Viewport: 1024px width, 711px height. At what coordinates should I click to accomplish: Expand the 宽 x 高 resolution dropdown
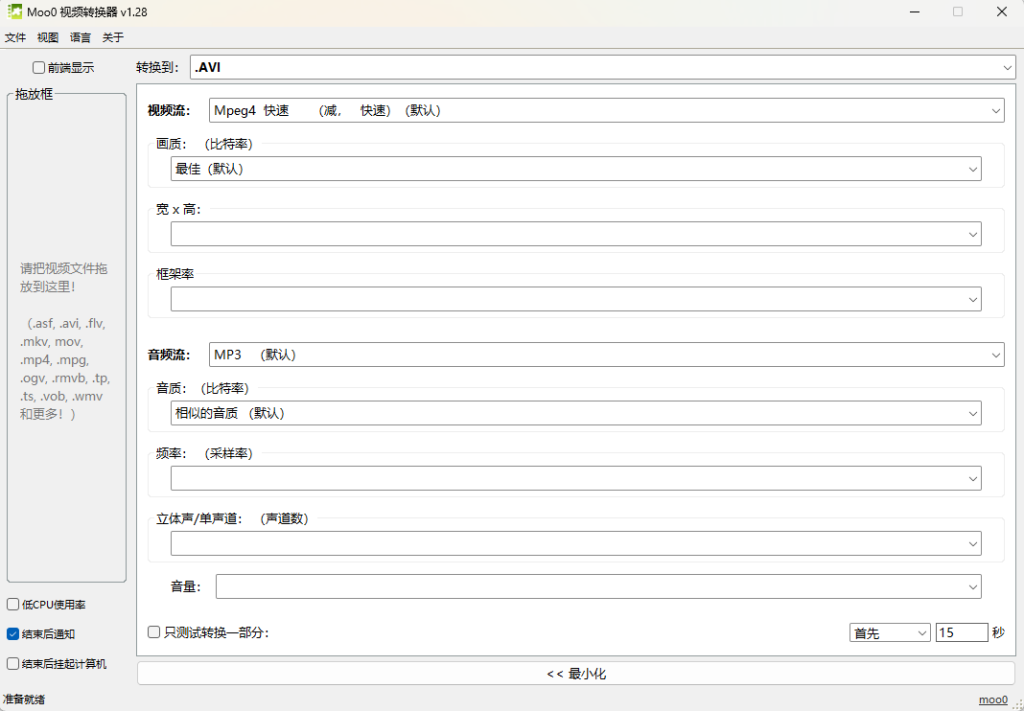point(575,234)
